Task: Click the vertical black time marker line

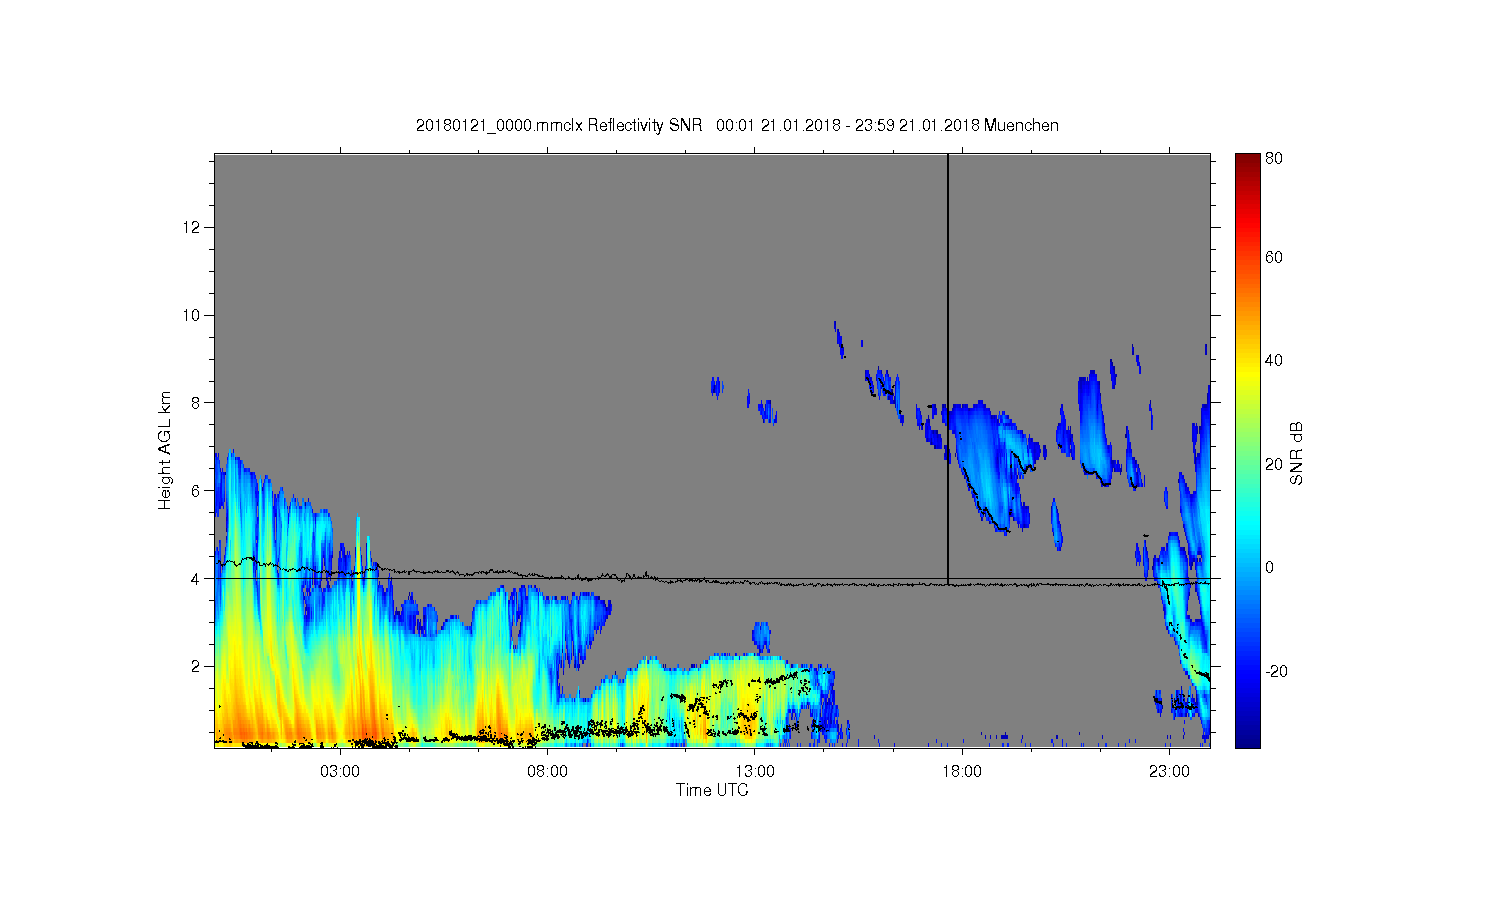Action: click(x=948, y=368)
